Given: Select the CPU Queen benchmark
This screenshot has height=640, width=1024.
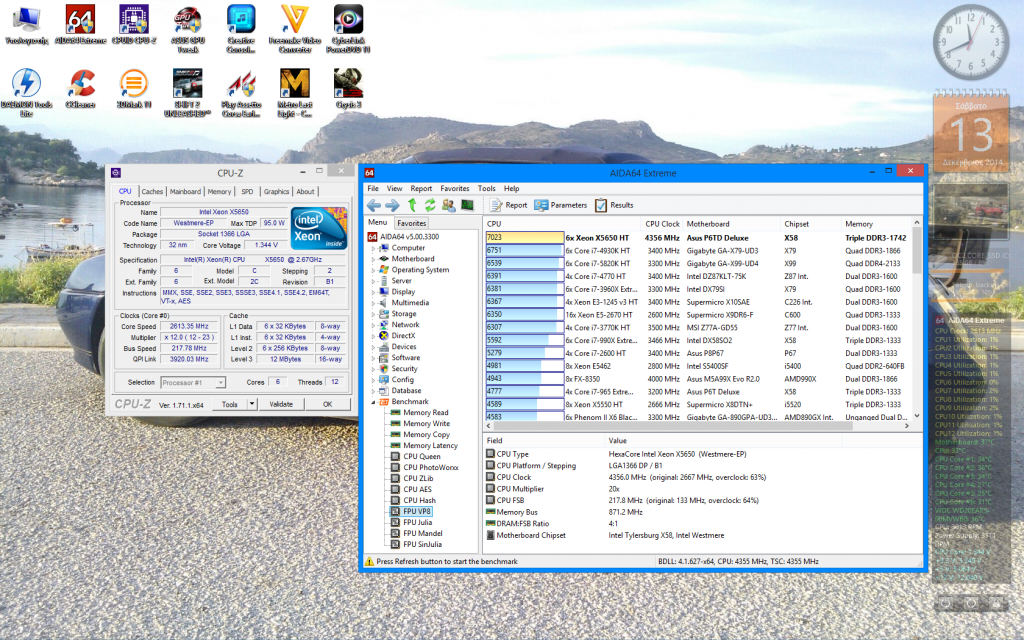Looking at the screenshot, I should pos(421,456).
